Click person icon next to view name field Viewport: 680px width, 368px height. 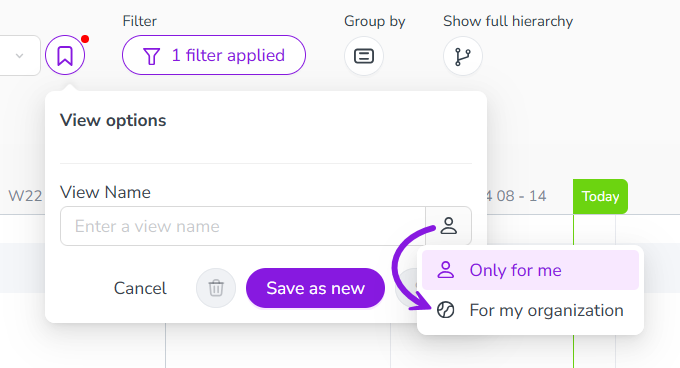click(448, 226)
